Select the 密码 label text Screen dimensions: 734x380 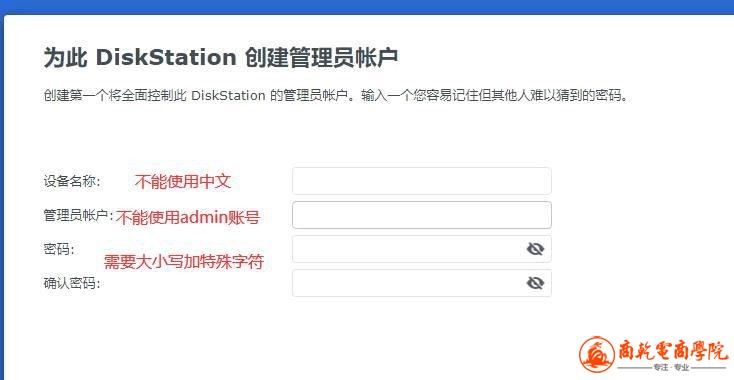click(x=59, y=249)
